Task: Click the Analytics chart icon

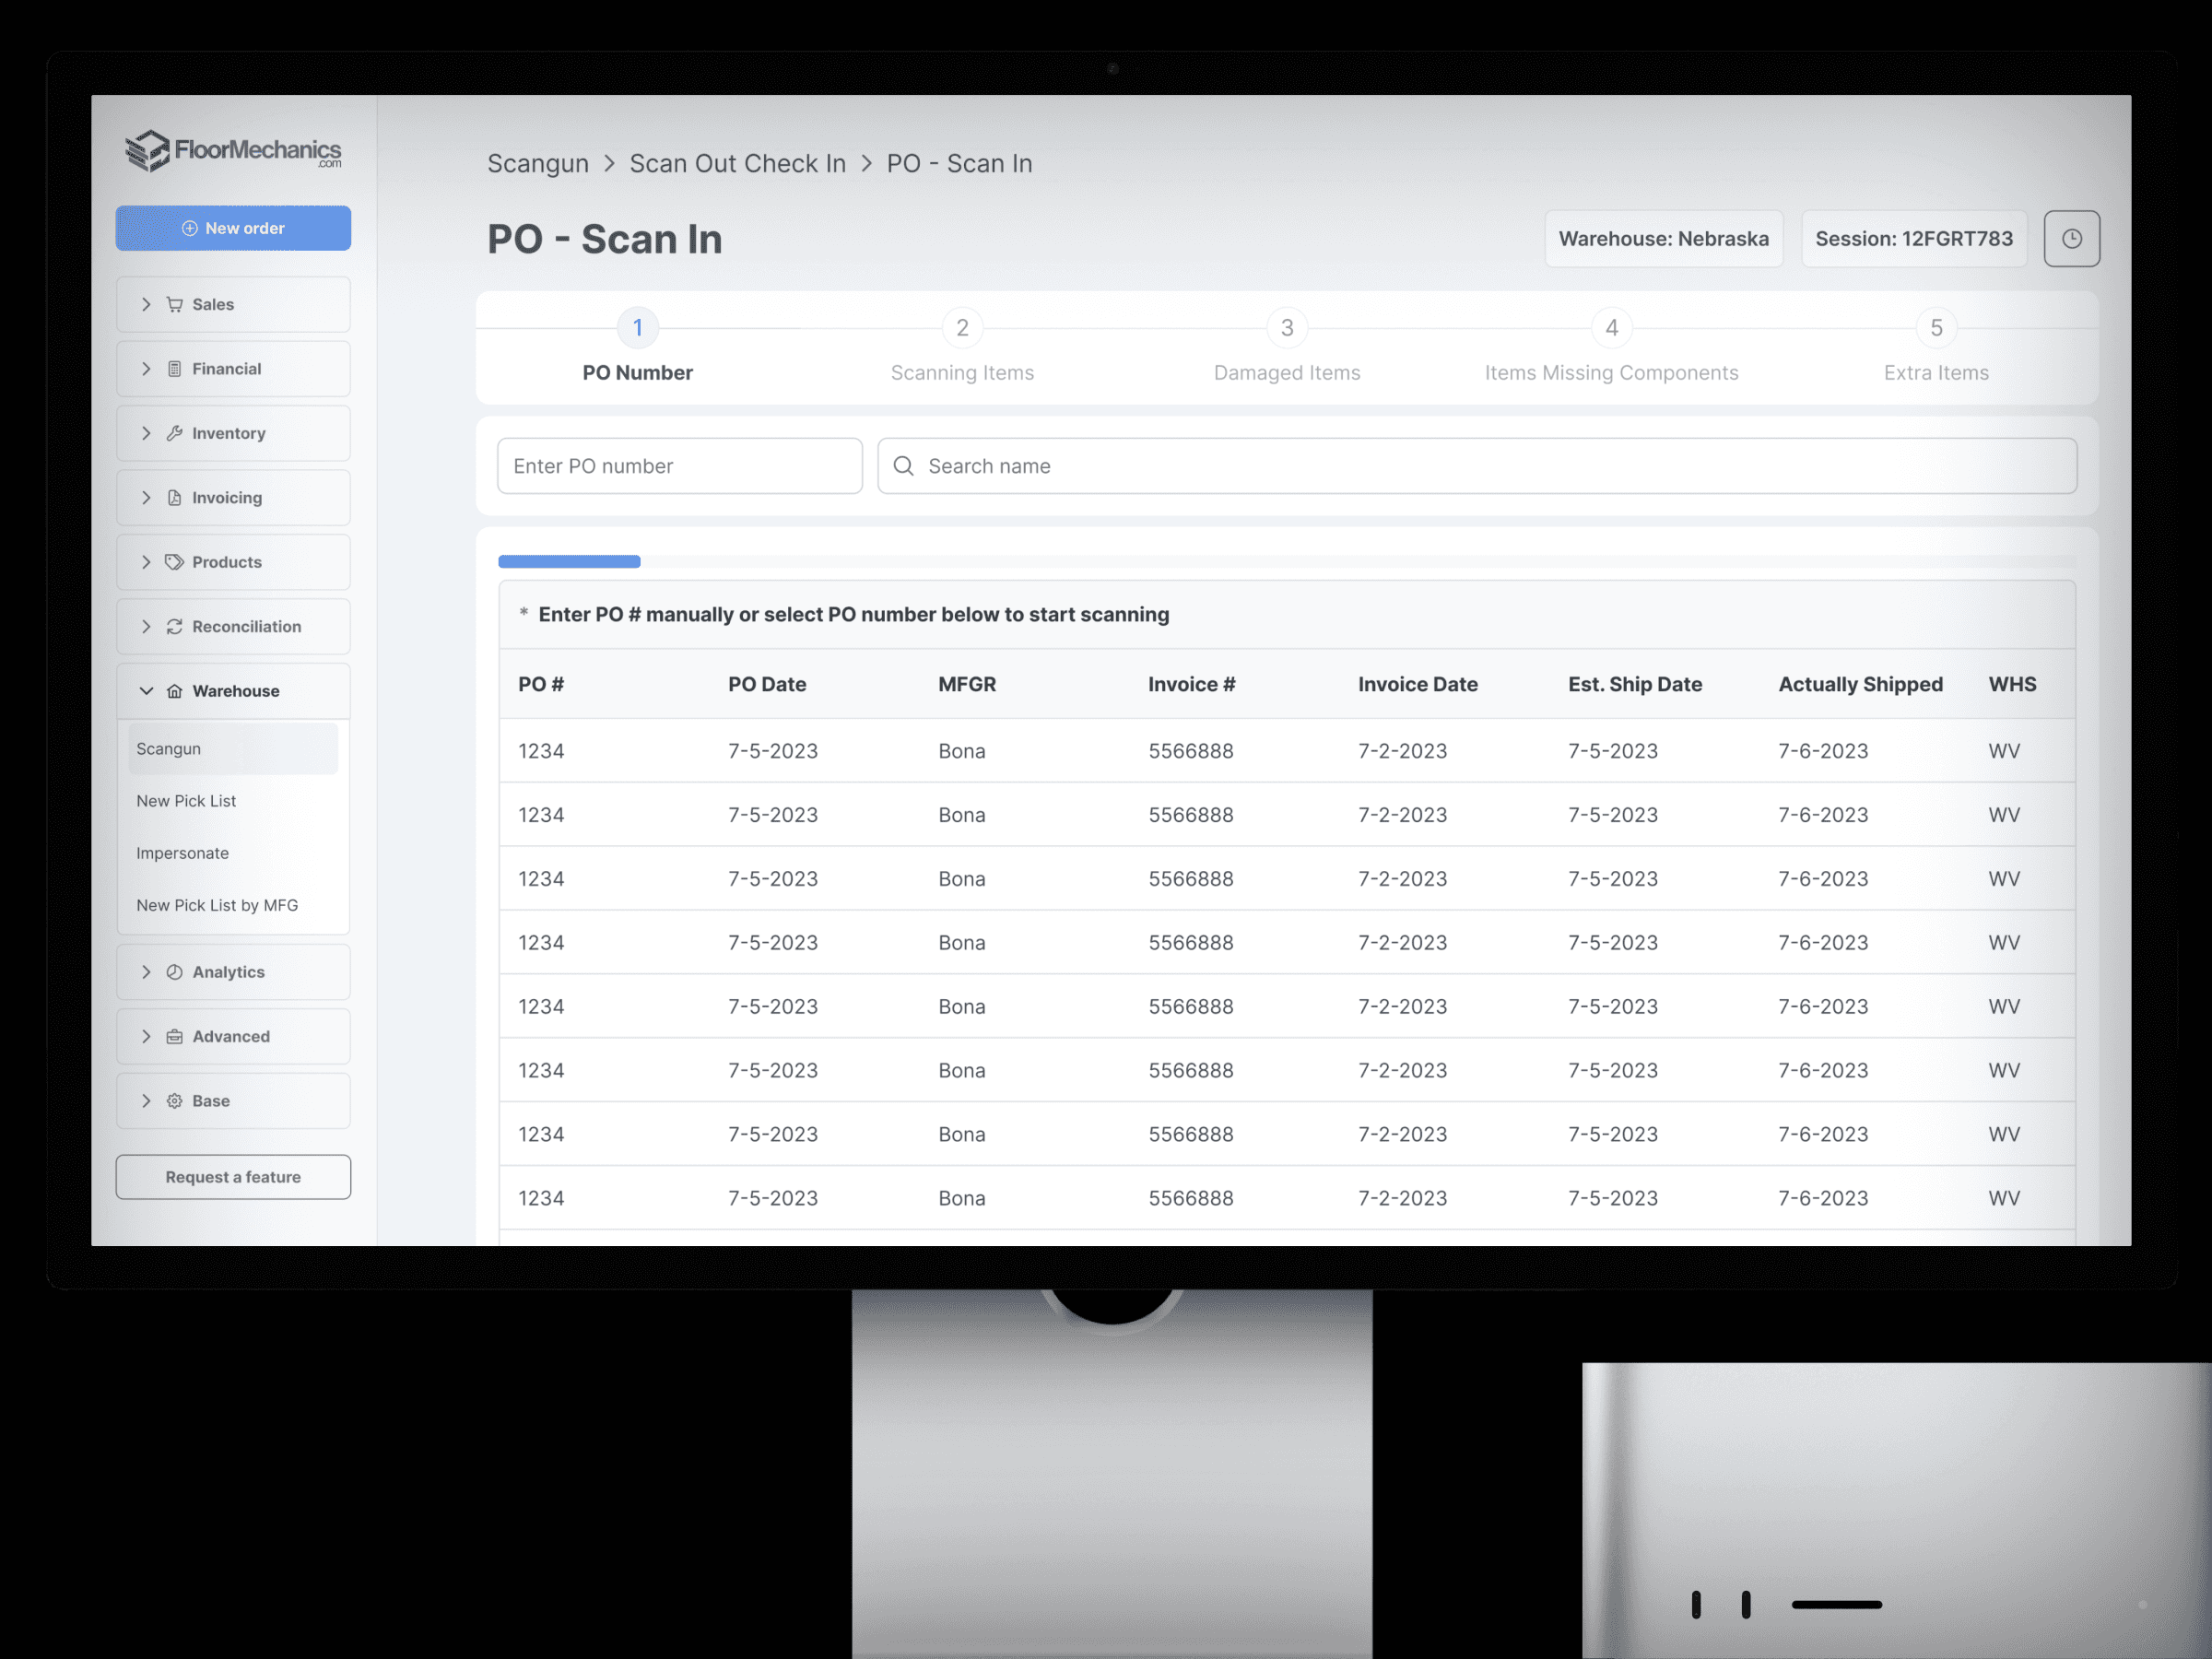Action: coord(175,972)
